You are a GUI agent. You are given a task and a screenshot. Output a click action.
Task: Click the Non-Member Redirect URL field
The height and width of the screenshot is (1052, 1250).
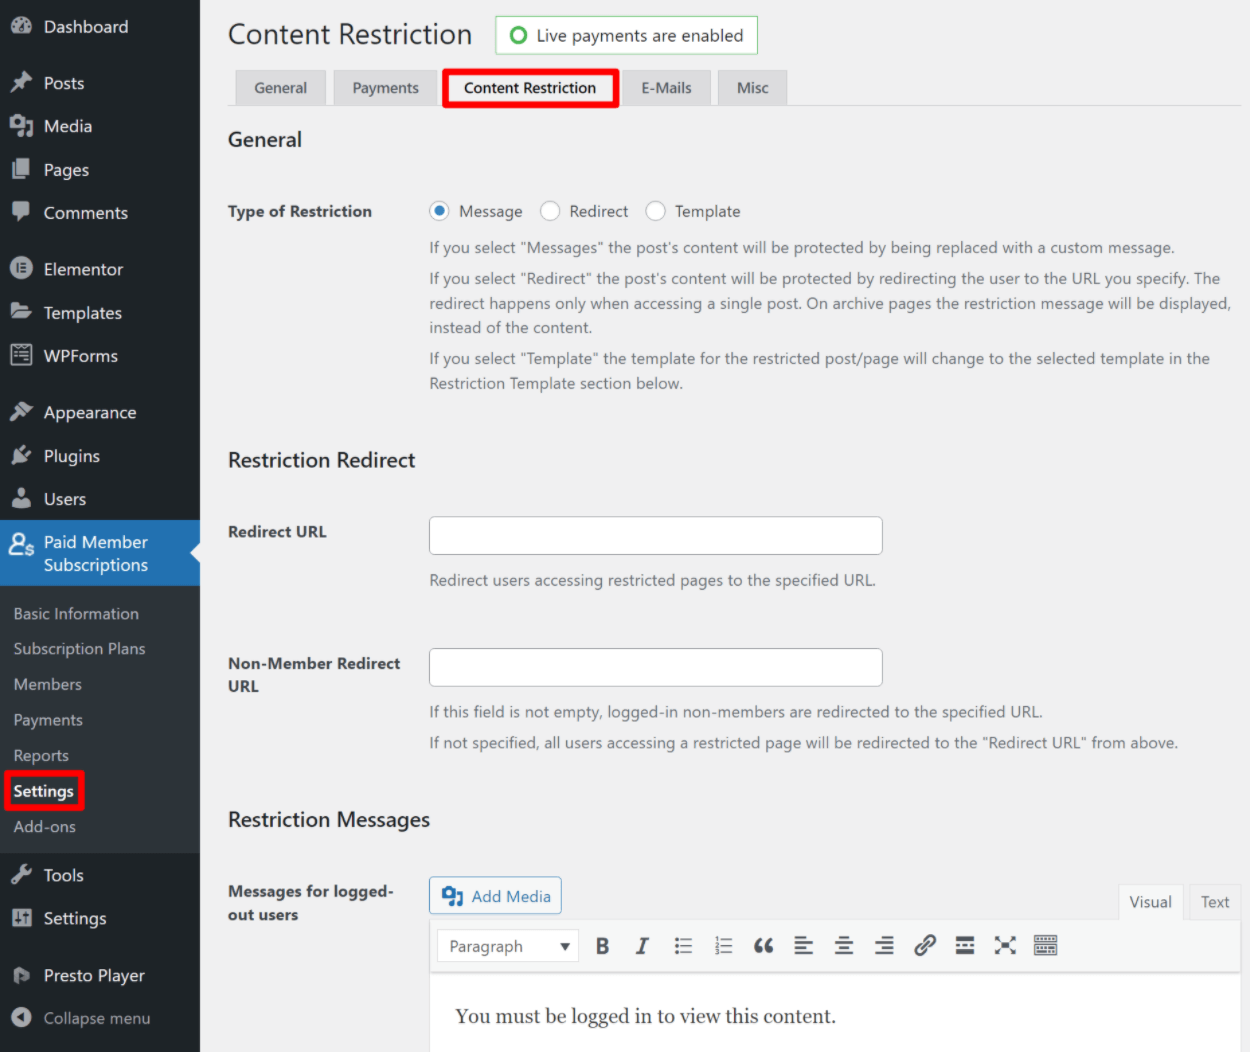pyautogui.click(x=656, y=667)
